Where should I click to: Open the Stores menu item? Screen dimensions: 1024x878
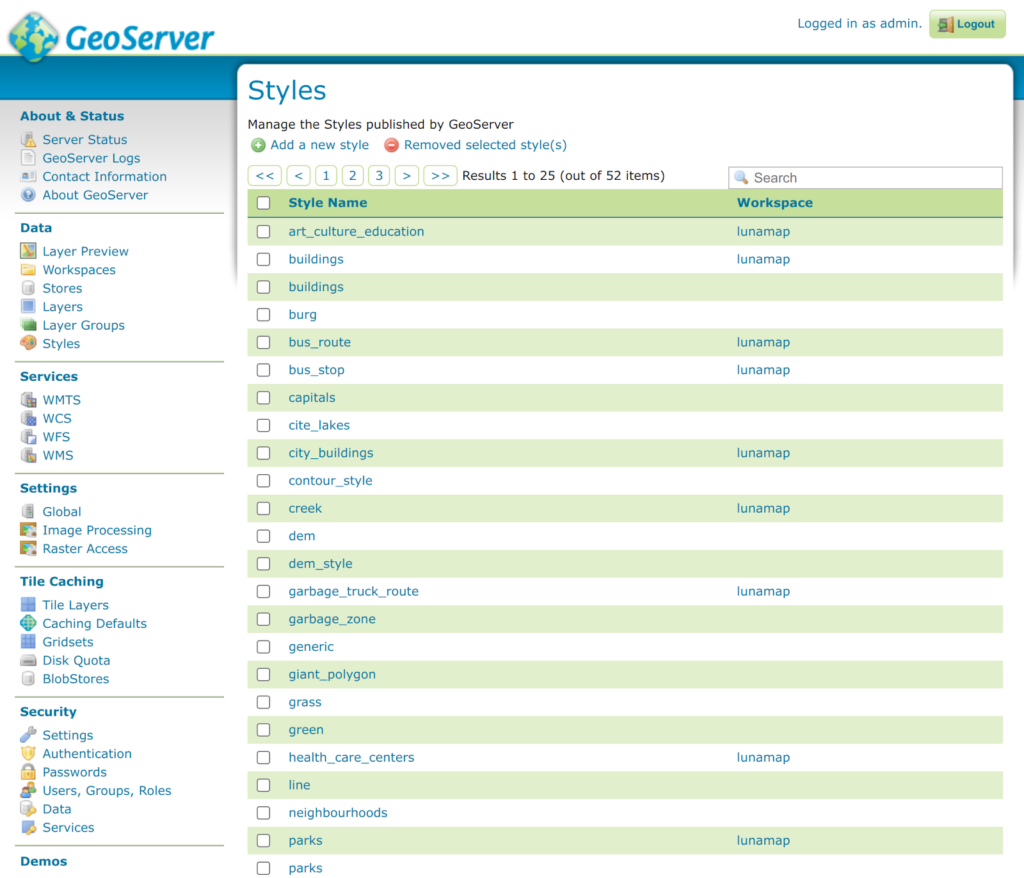click(62, 288)
